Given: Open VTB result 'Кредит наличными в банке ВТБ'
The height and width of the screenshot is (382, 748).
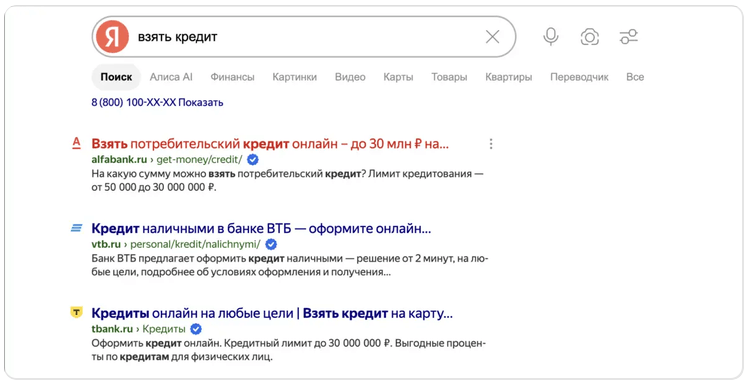Looking at the screenshot, I should coord(261,228).
